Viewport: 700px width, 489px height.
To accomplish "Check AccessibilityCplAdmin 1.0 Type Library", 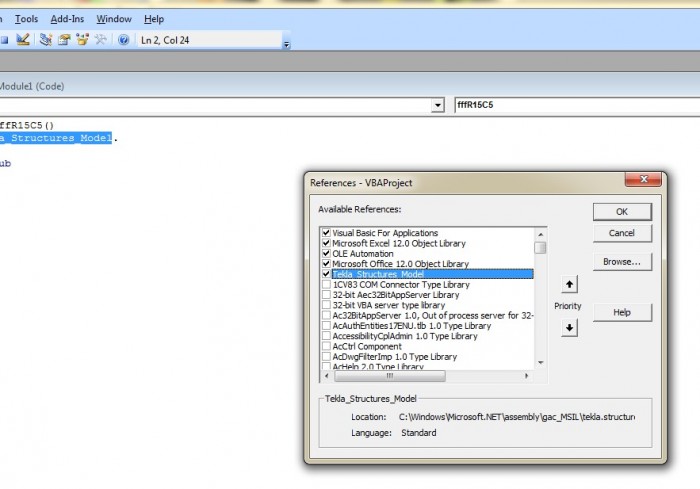I will coord(326,336).
